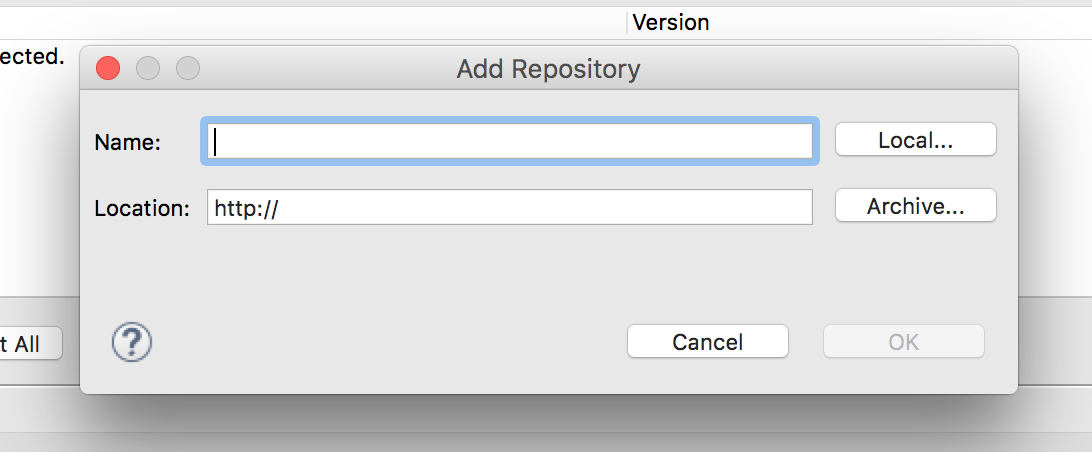Click into the Location field containing http://

(510, 207)
